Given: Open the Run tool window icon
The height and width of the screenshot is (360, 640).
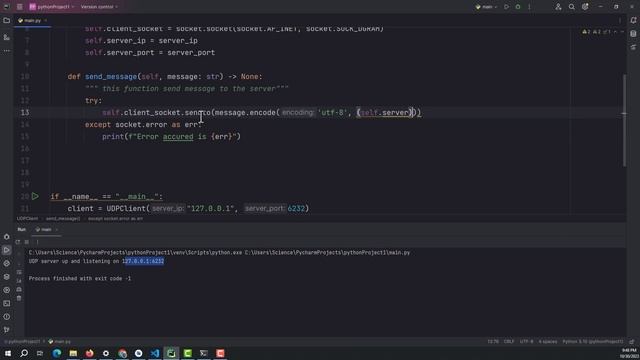Looking at the screenshot, I should pos(7,250).
